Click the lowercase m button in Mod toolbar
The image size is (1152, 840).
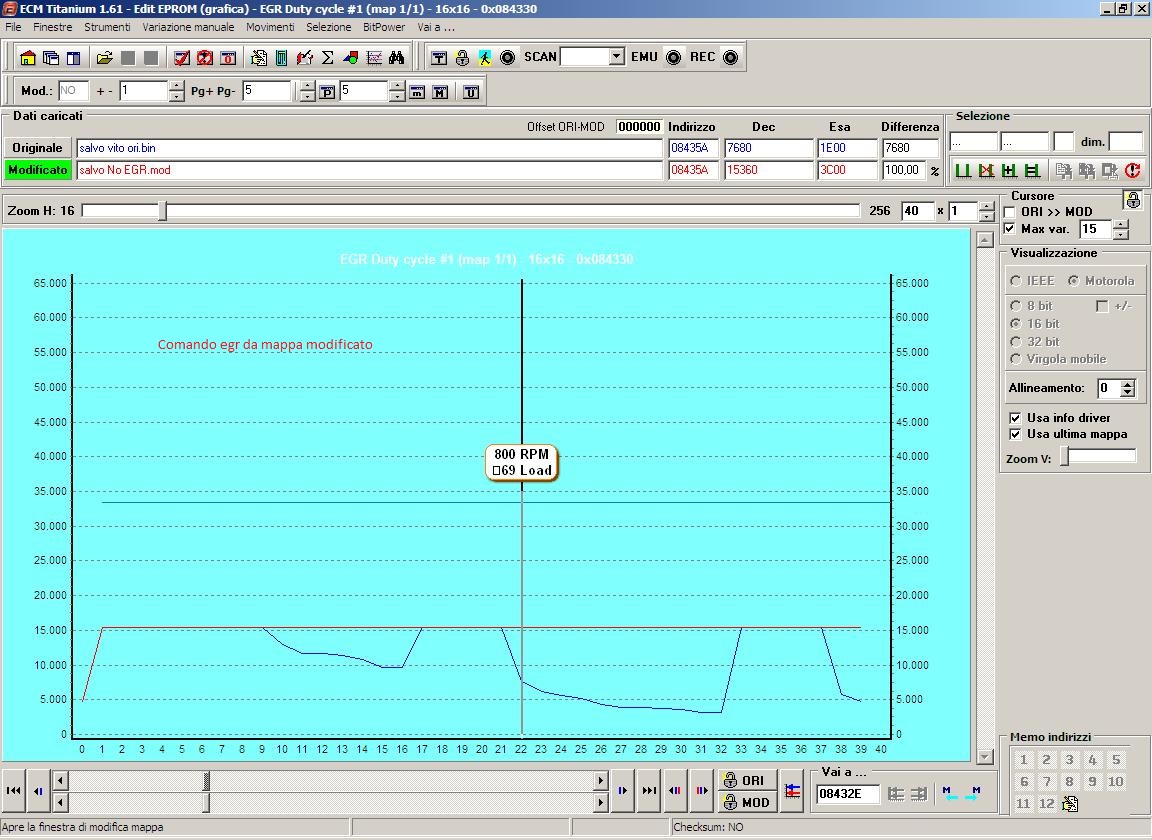pyautogui.click(x=417, y=92)
